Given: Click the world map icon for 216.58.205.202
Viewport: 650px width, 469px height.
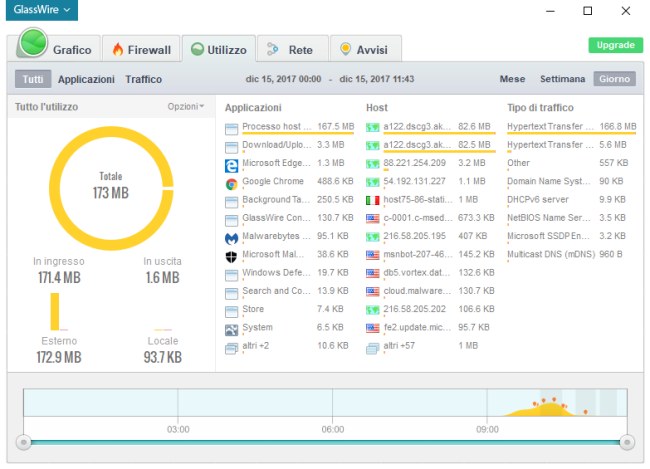Looking at the screenshot, I should click(373, 310).
